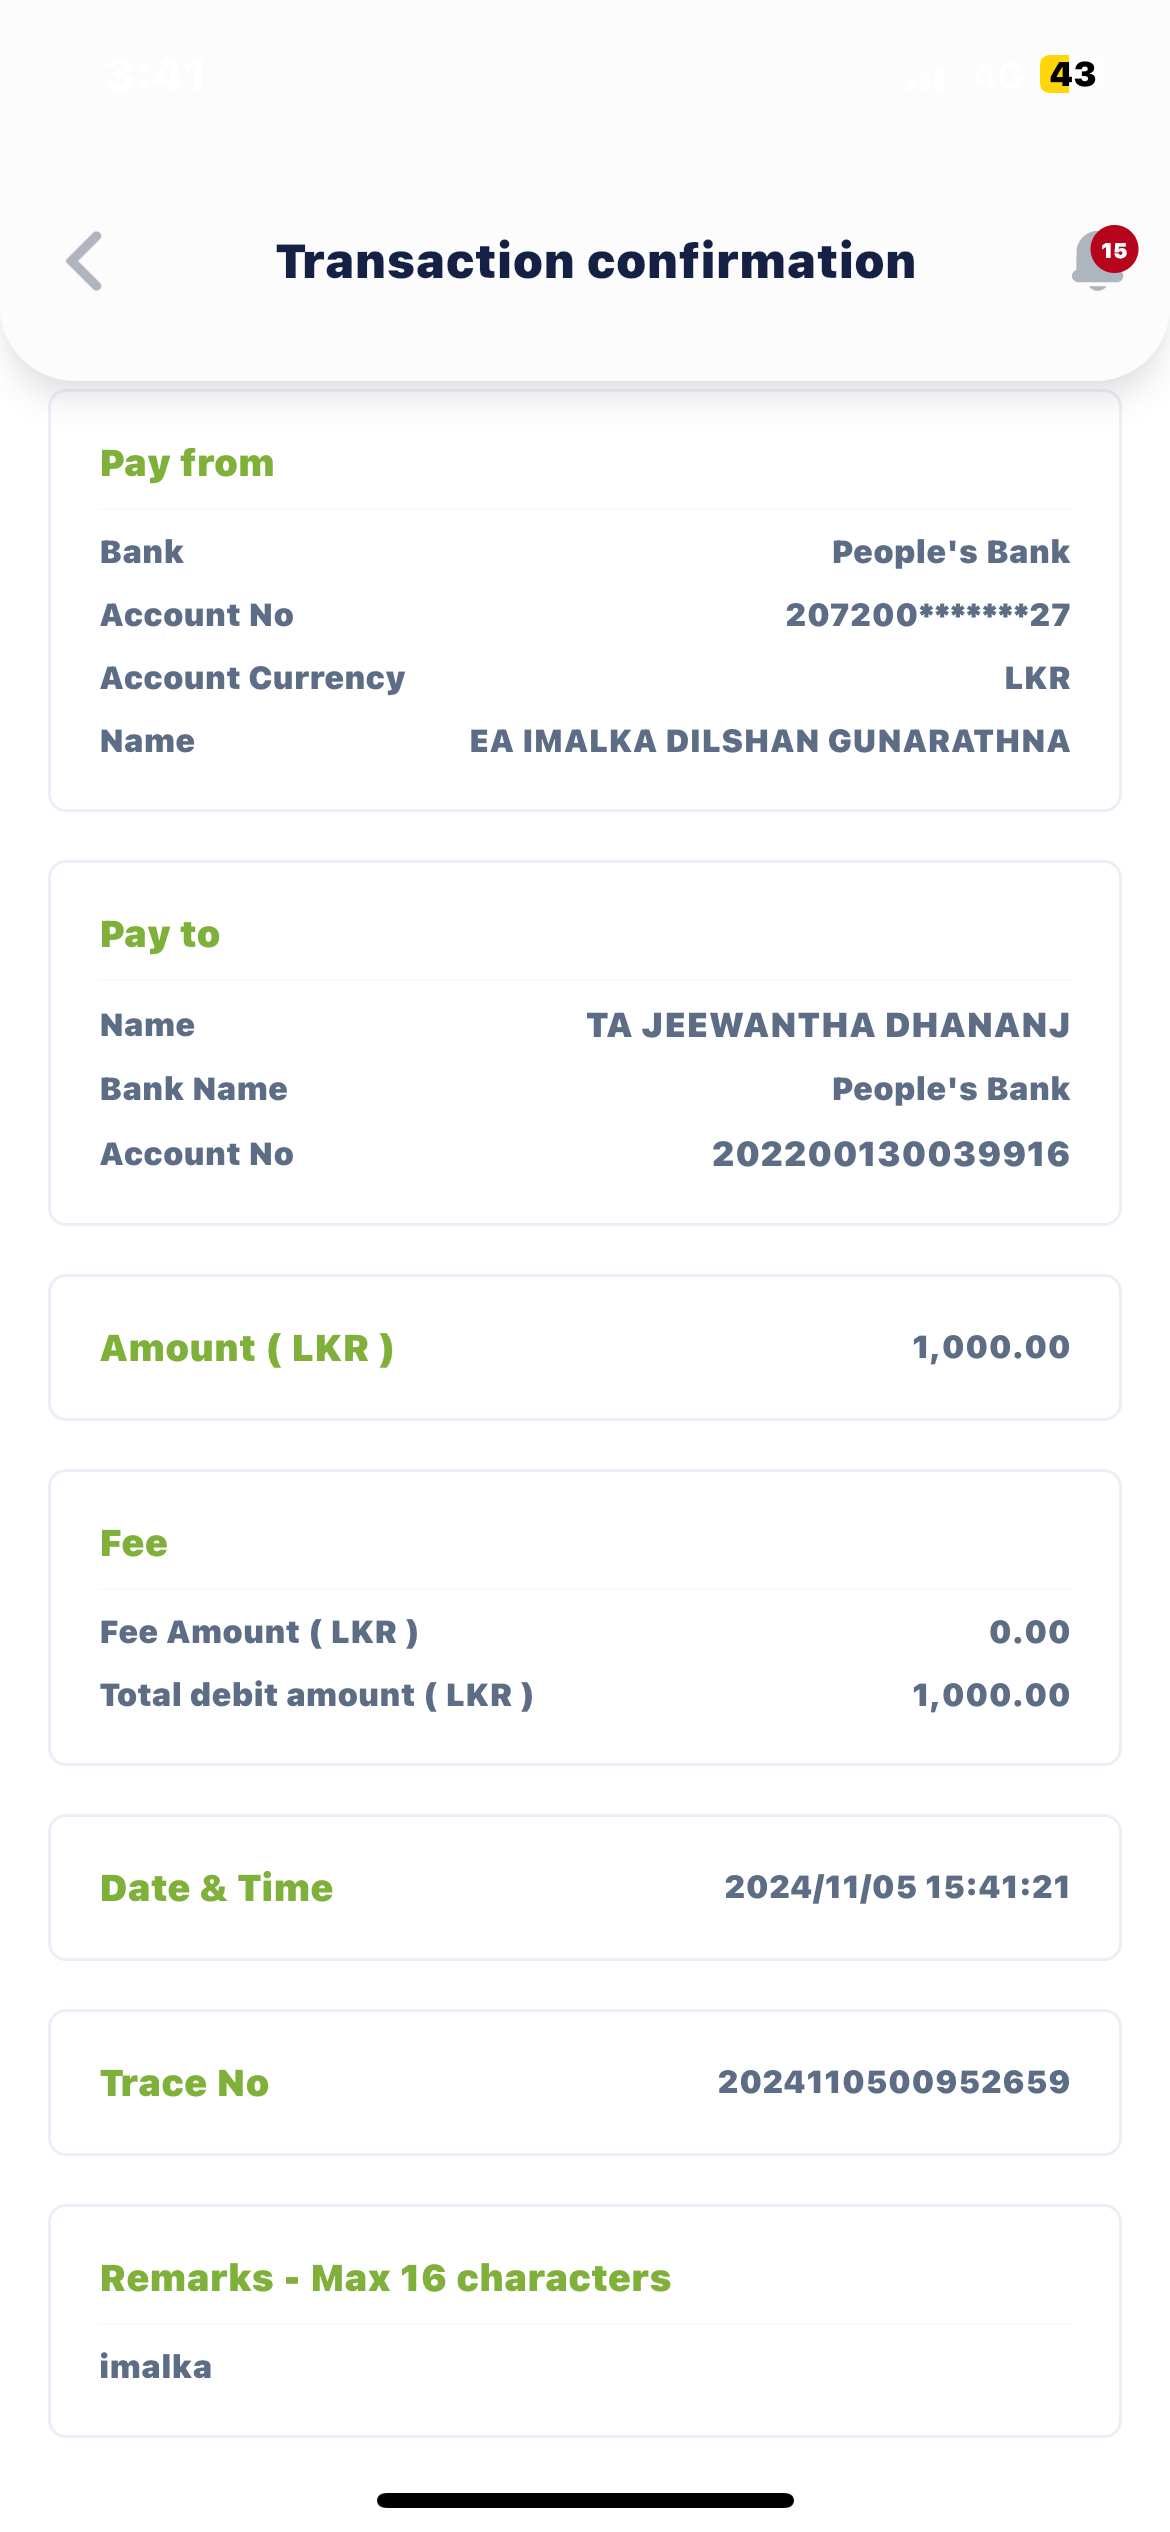Image resolution: width=1170 pixels, height=2532 pixels.
Task: Tap the Date & Time value
Action: click(897, 1887)
